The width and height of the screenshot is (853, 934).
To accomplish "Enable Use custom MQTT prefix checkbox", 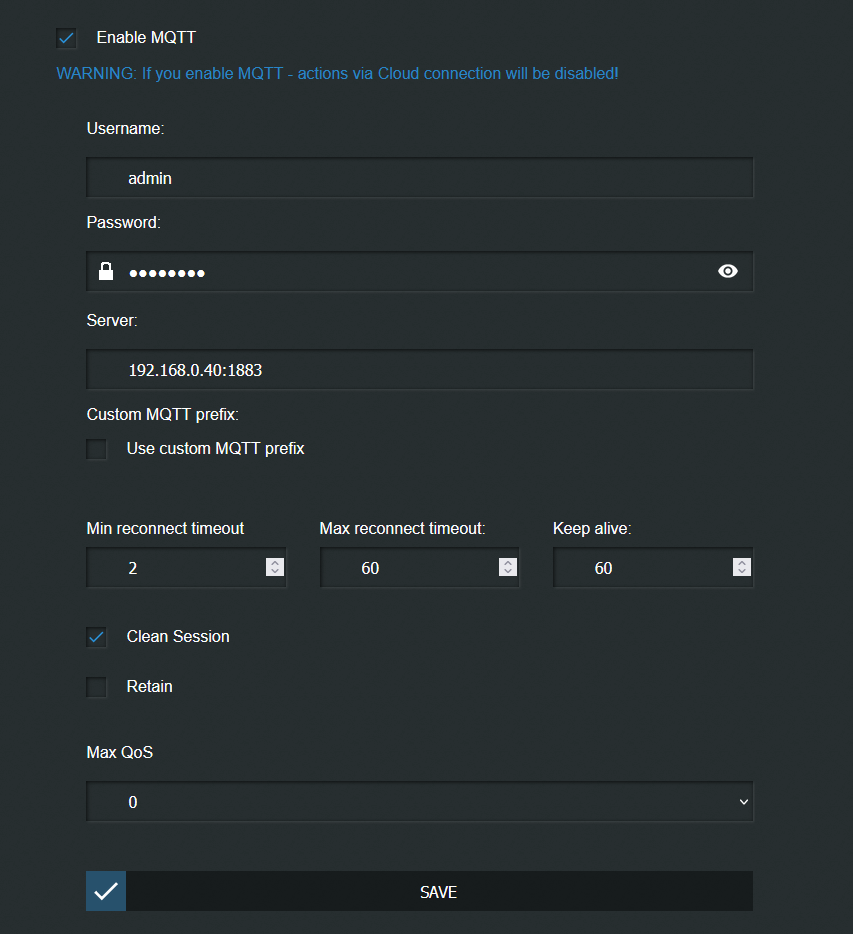I will coord(96,449).
